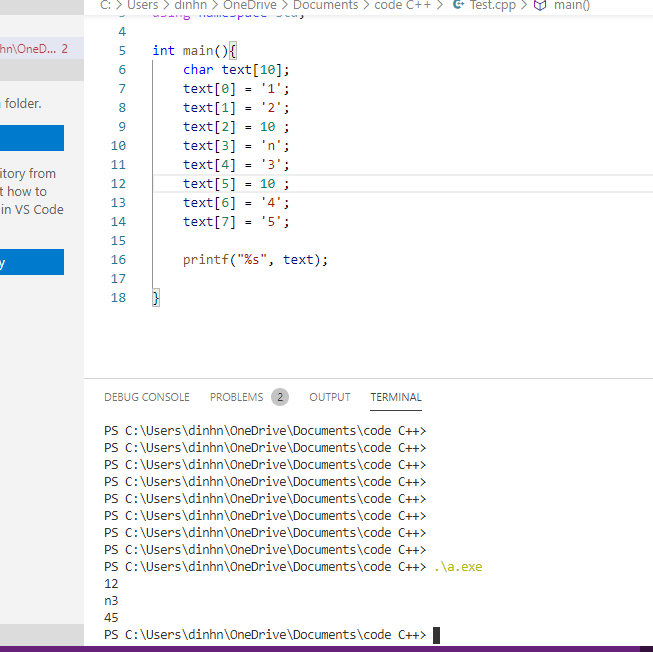The width and height of the screenshot is (653, 652).
Task: Click the main() symbol cube icon in breadcrumb
Action: coord(540,5)
